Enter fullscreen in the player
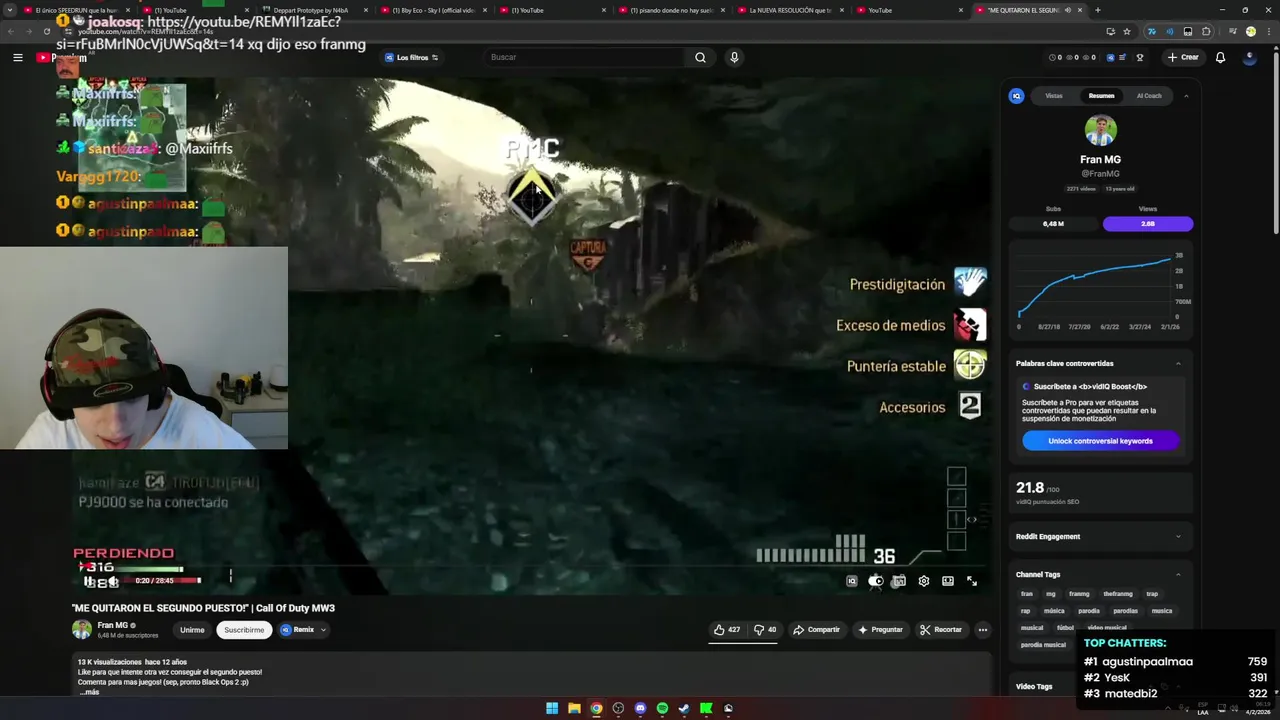 point(972,581)
